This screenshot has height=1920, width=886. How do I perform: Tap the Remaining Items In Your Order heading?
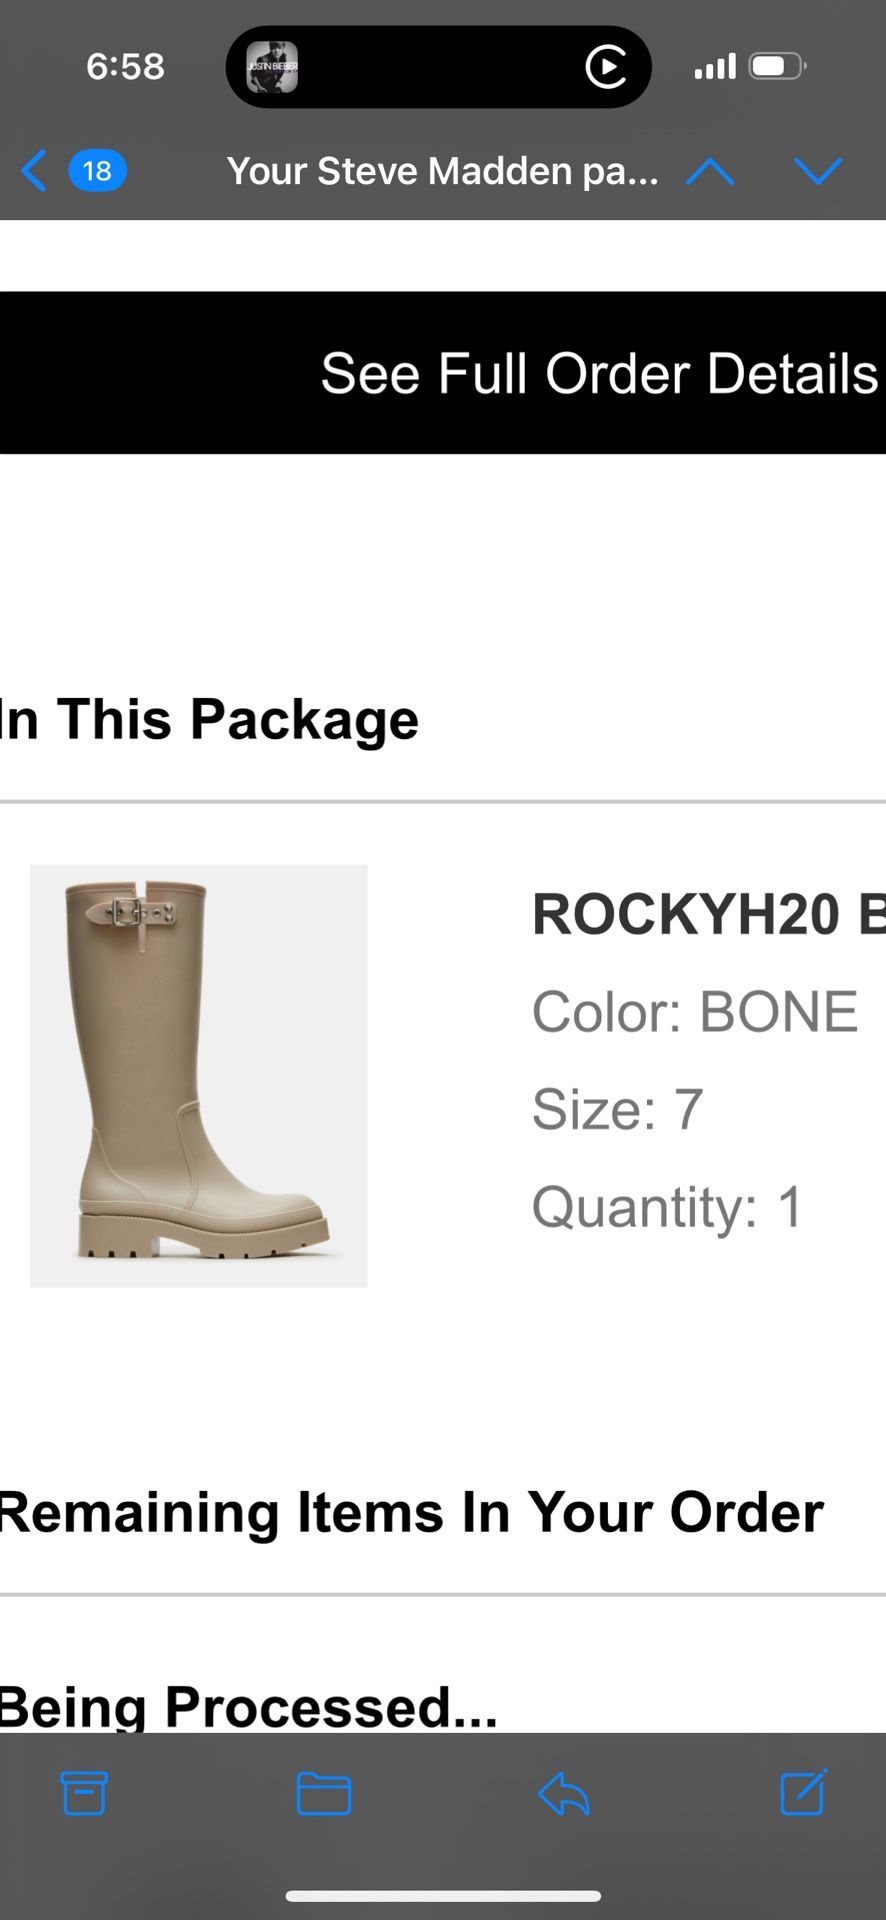[x=410, y=1513]
